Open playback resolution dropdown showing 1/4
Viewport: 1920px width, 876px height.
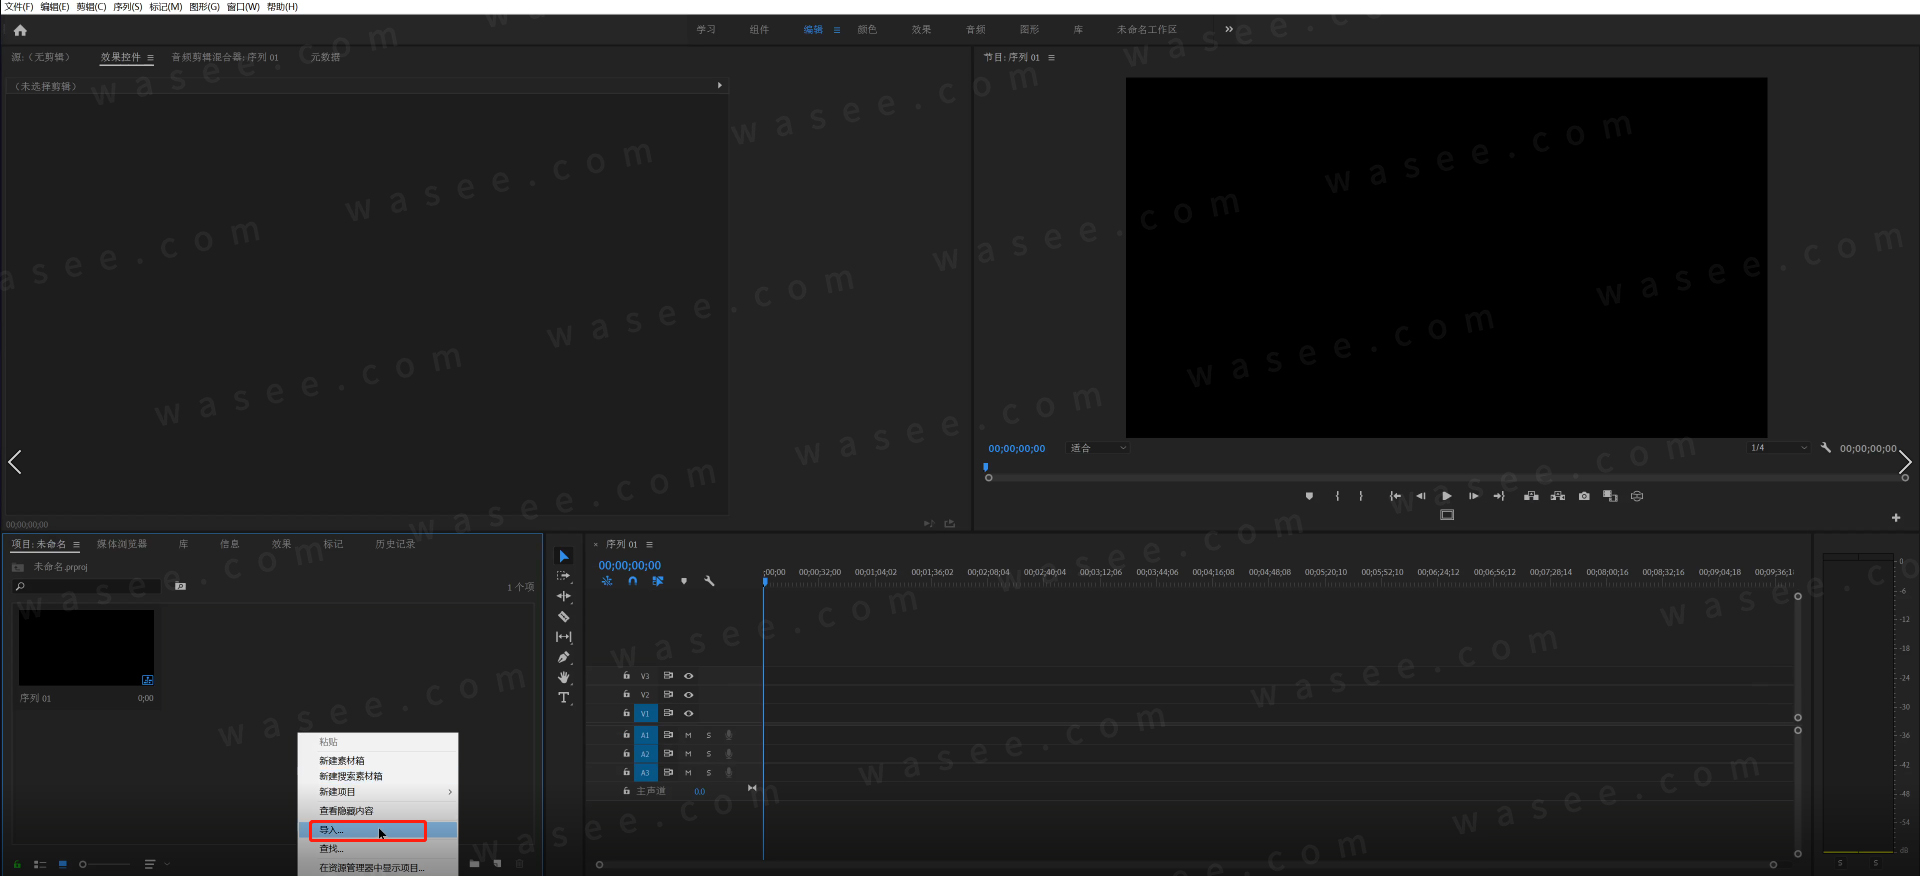[1779, 448]
